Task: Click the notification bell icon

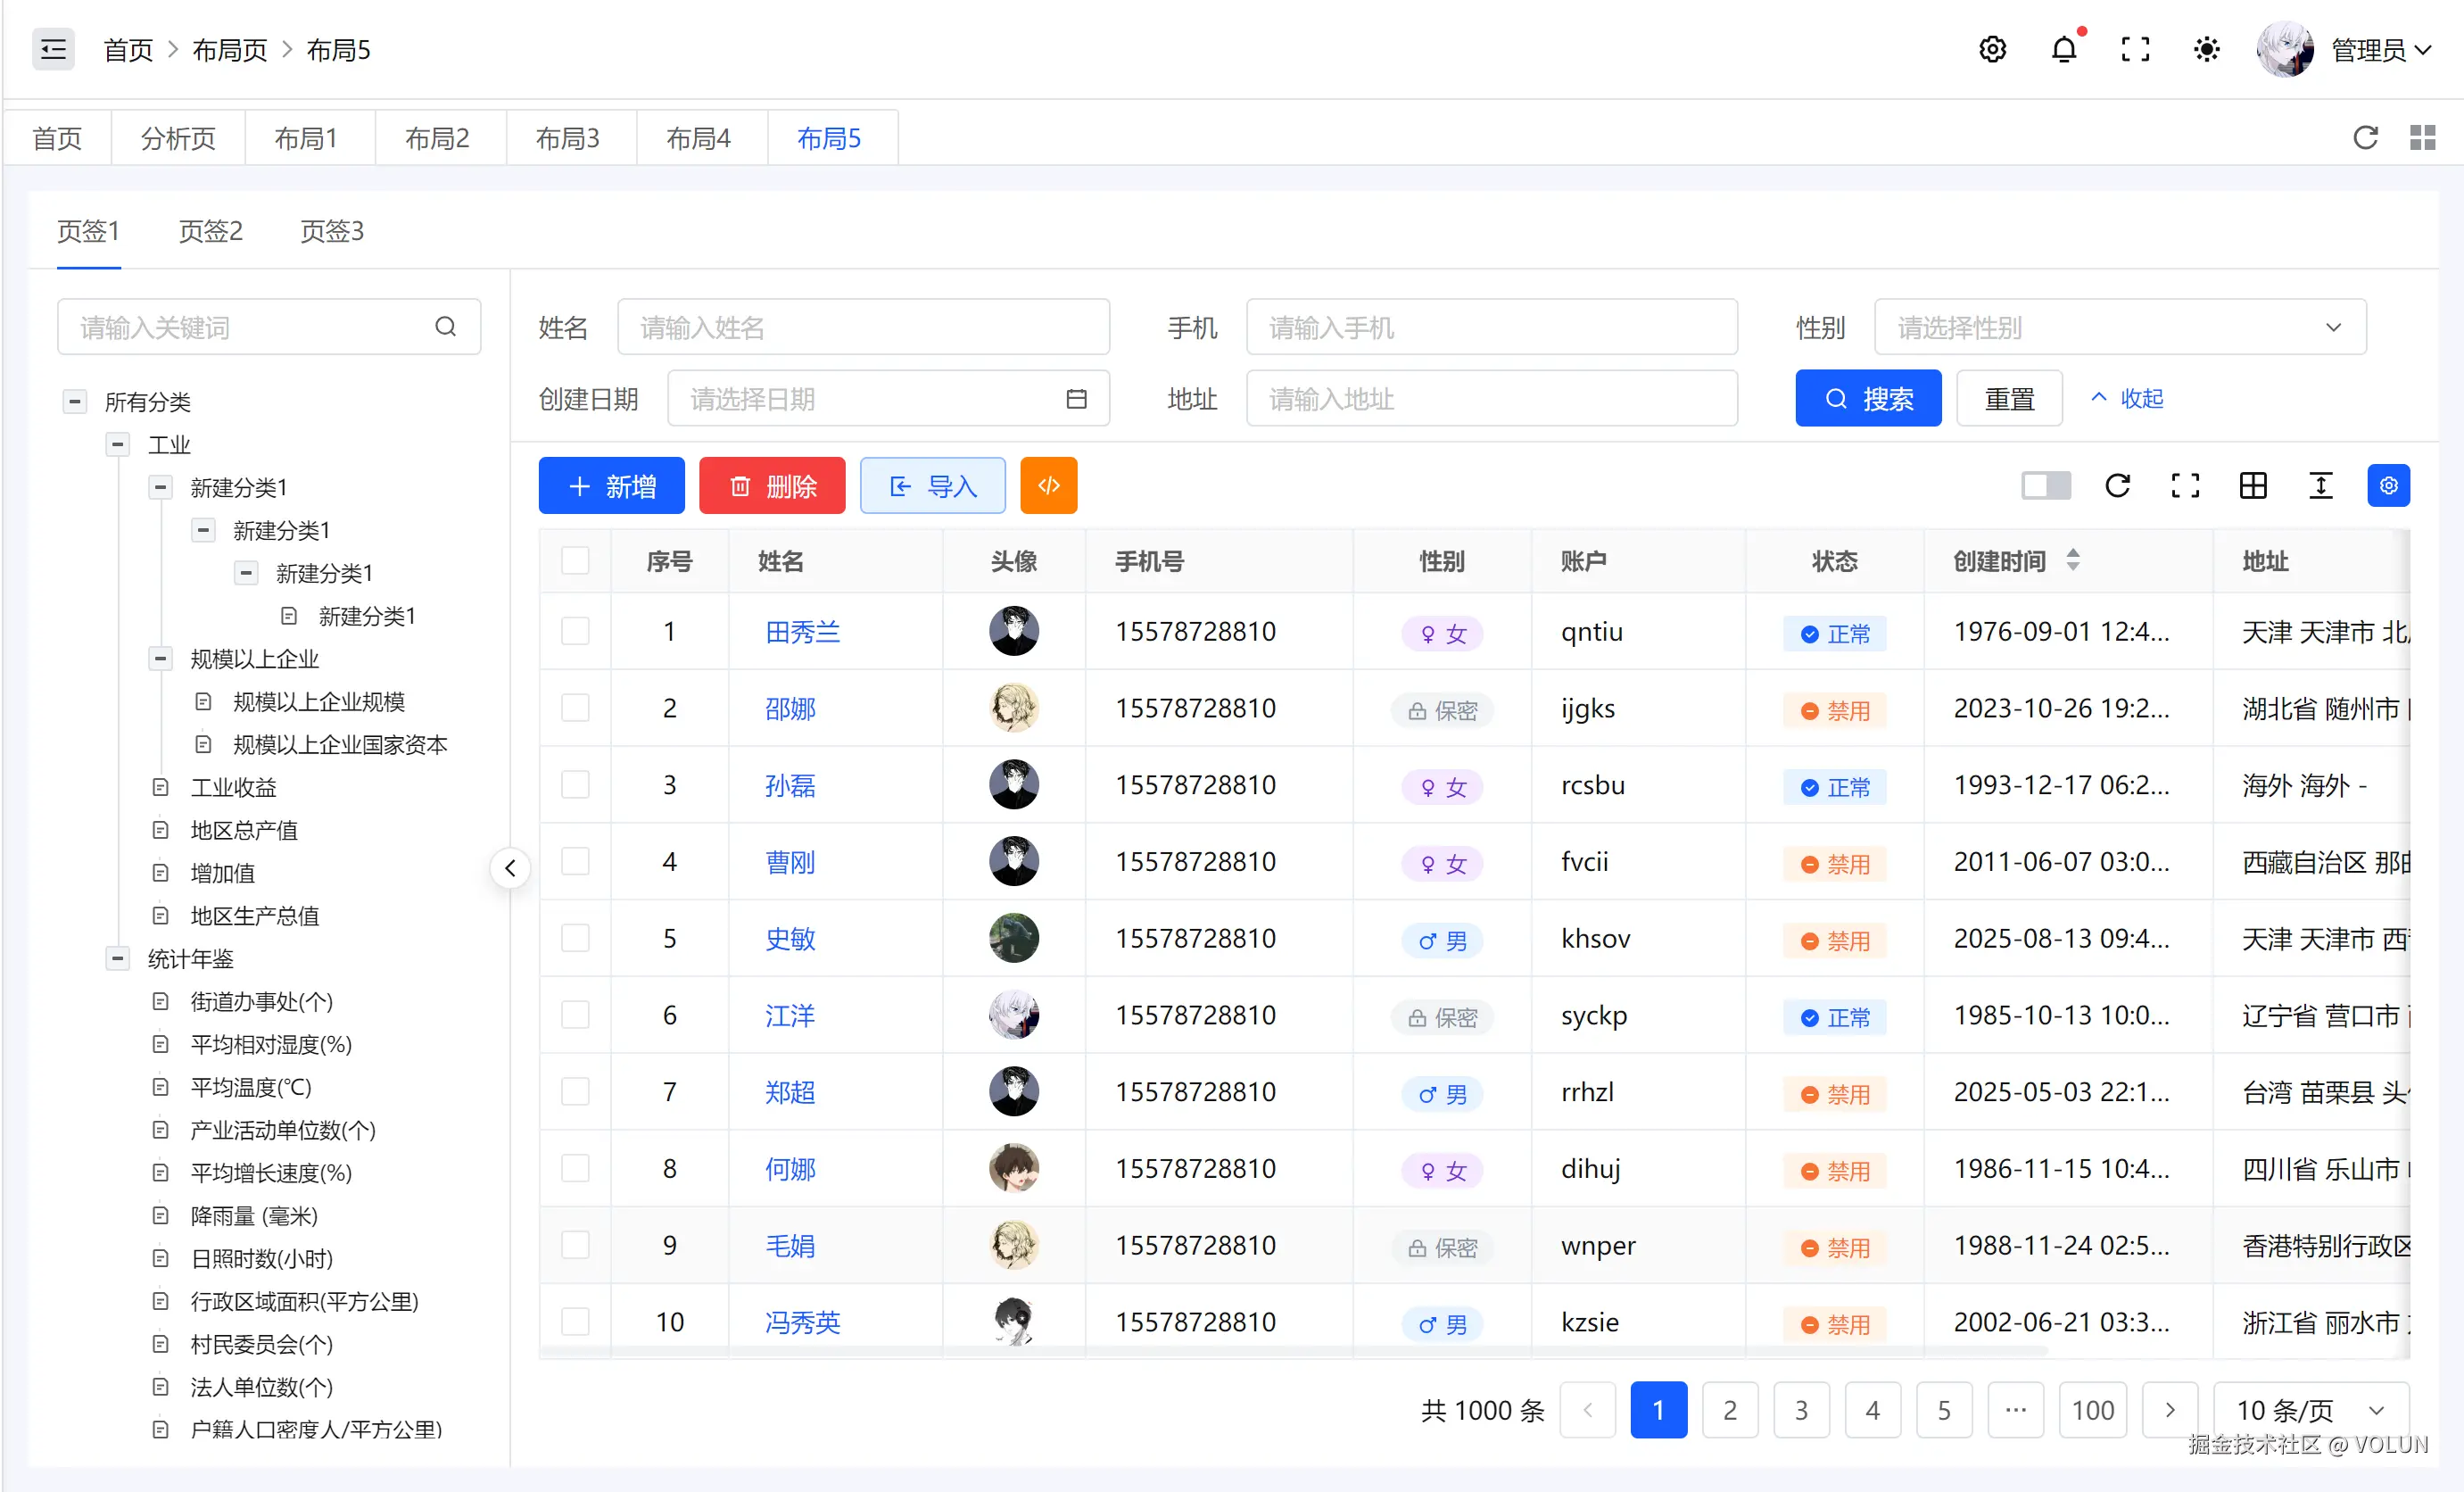Action: point(2063,49)
